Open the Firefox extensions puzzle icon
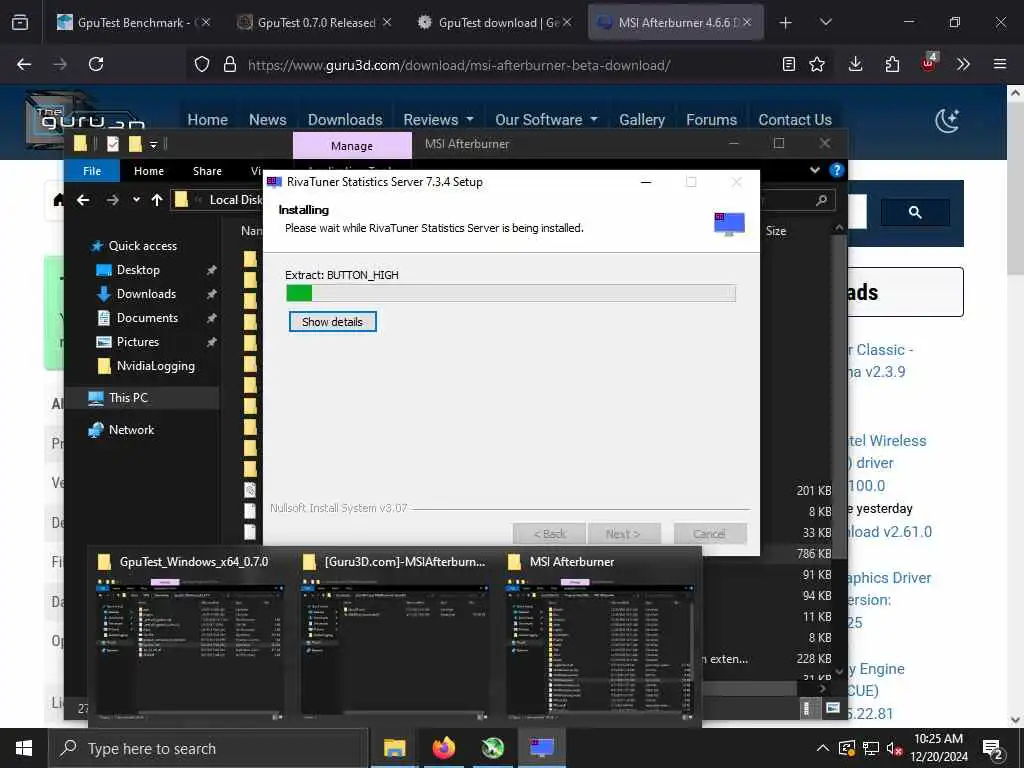The height and width of the screenshot is (768, 1024). [892, 64]
